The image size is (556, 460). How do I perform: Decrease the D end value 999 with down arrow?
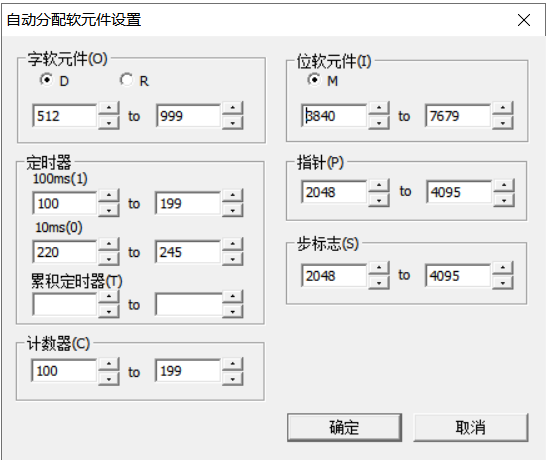(233, 123)
